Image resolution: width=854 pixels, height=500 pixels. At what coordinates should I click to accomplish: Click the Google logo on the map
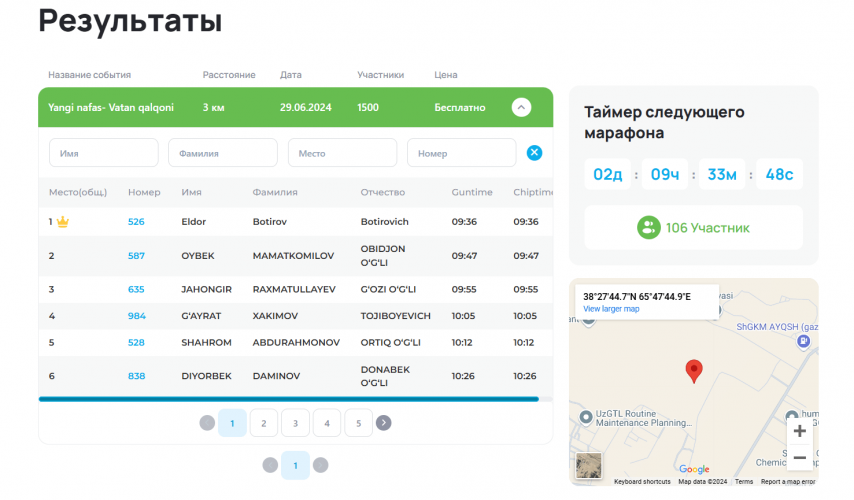694,469
